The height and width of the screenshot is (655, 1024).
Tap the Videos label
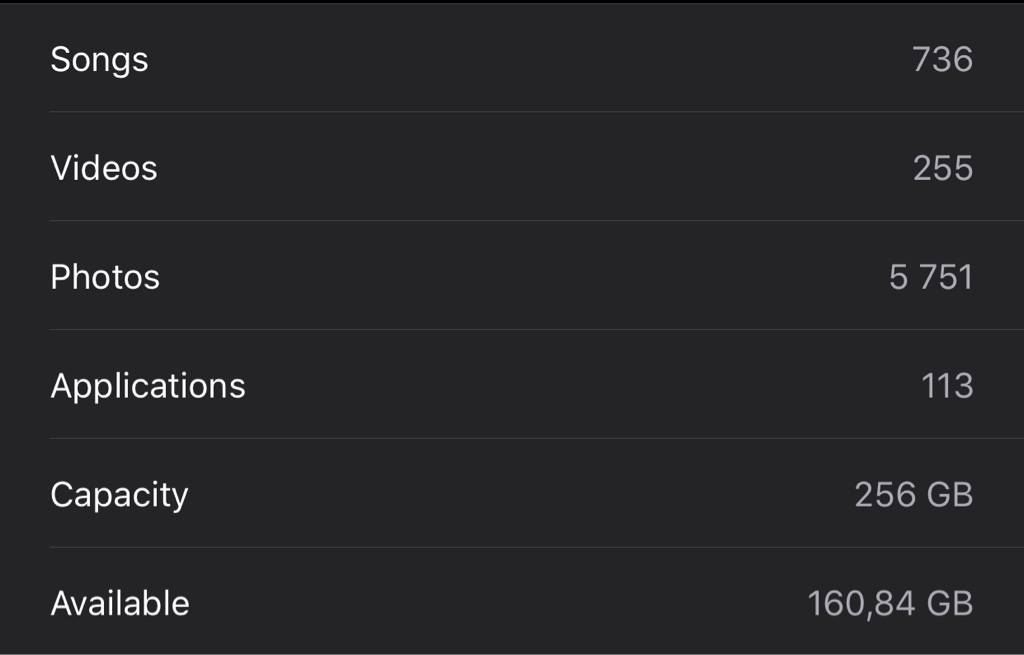pos(104,168)
